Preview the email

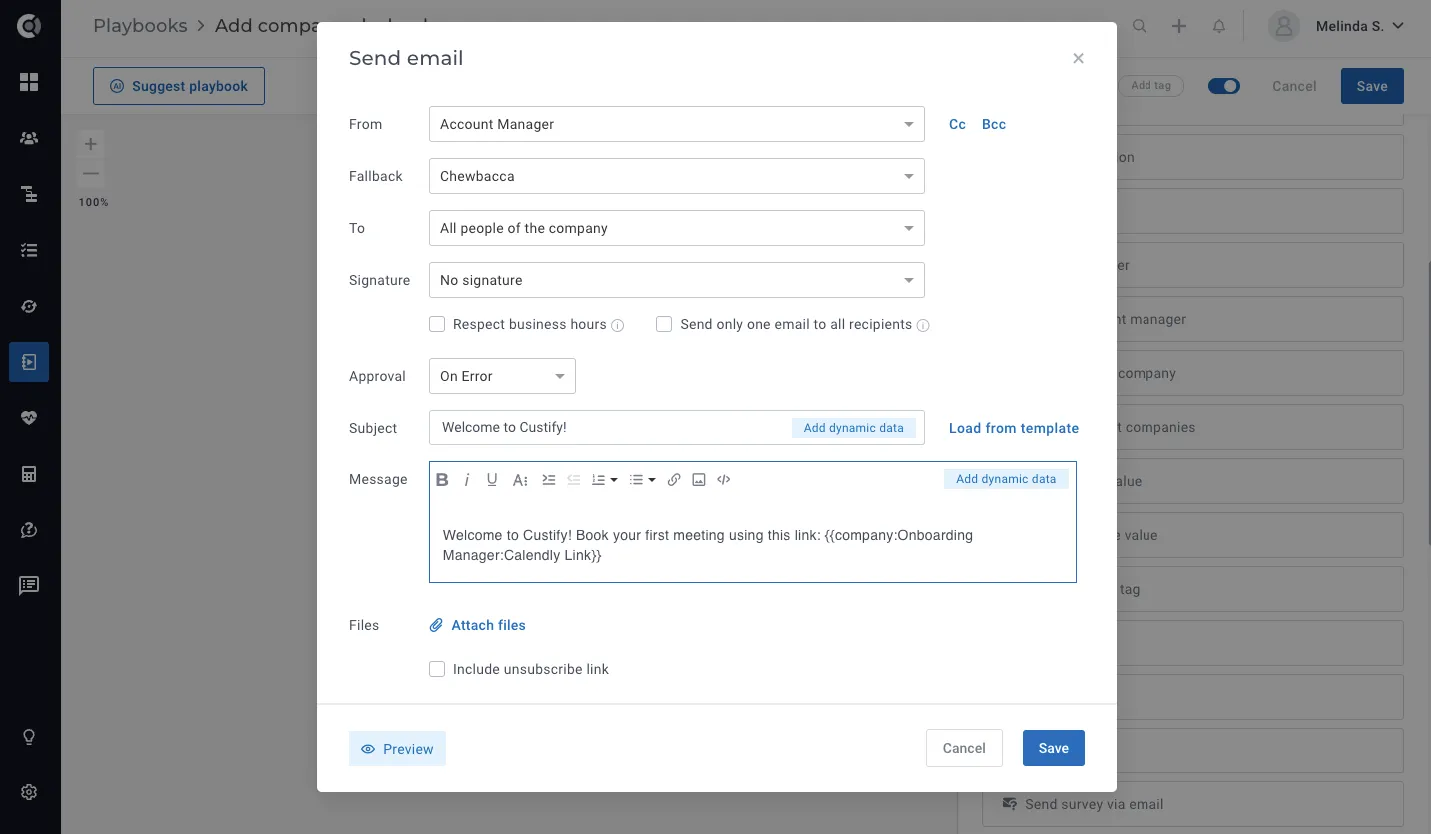[x=397, y=749]
